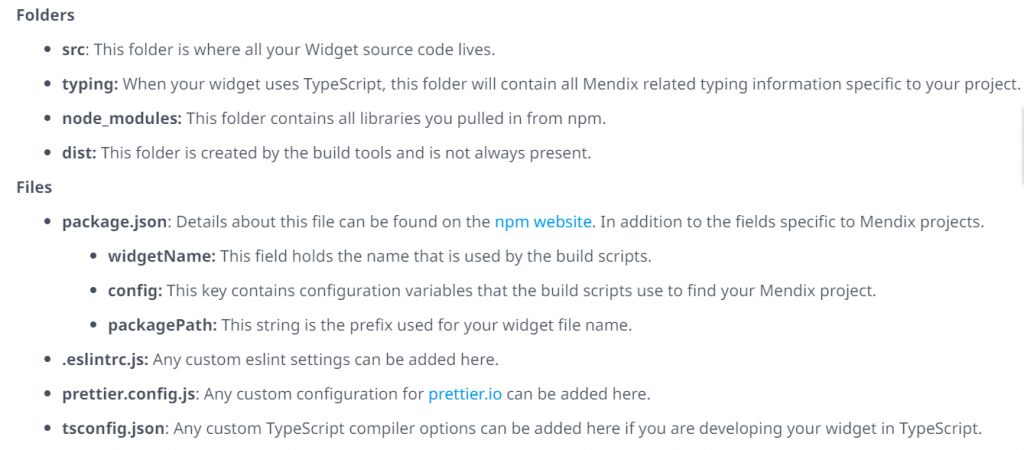The image size is (1024, 450).
Task: Click the bold config key term
Action: click(134, 291)
